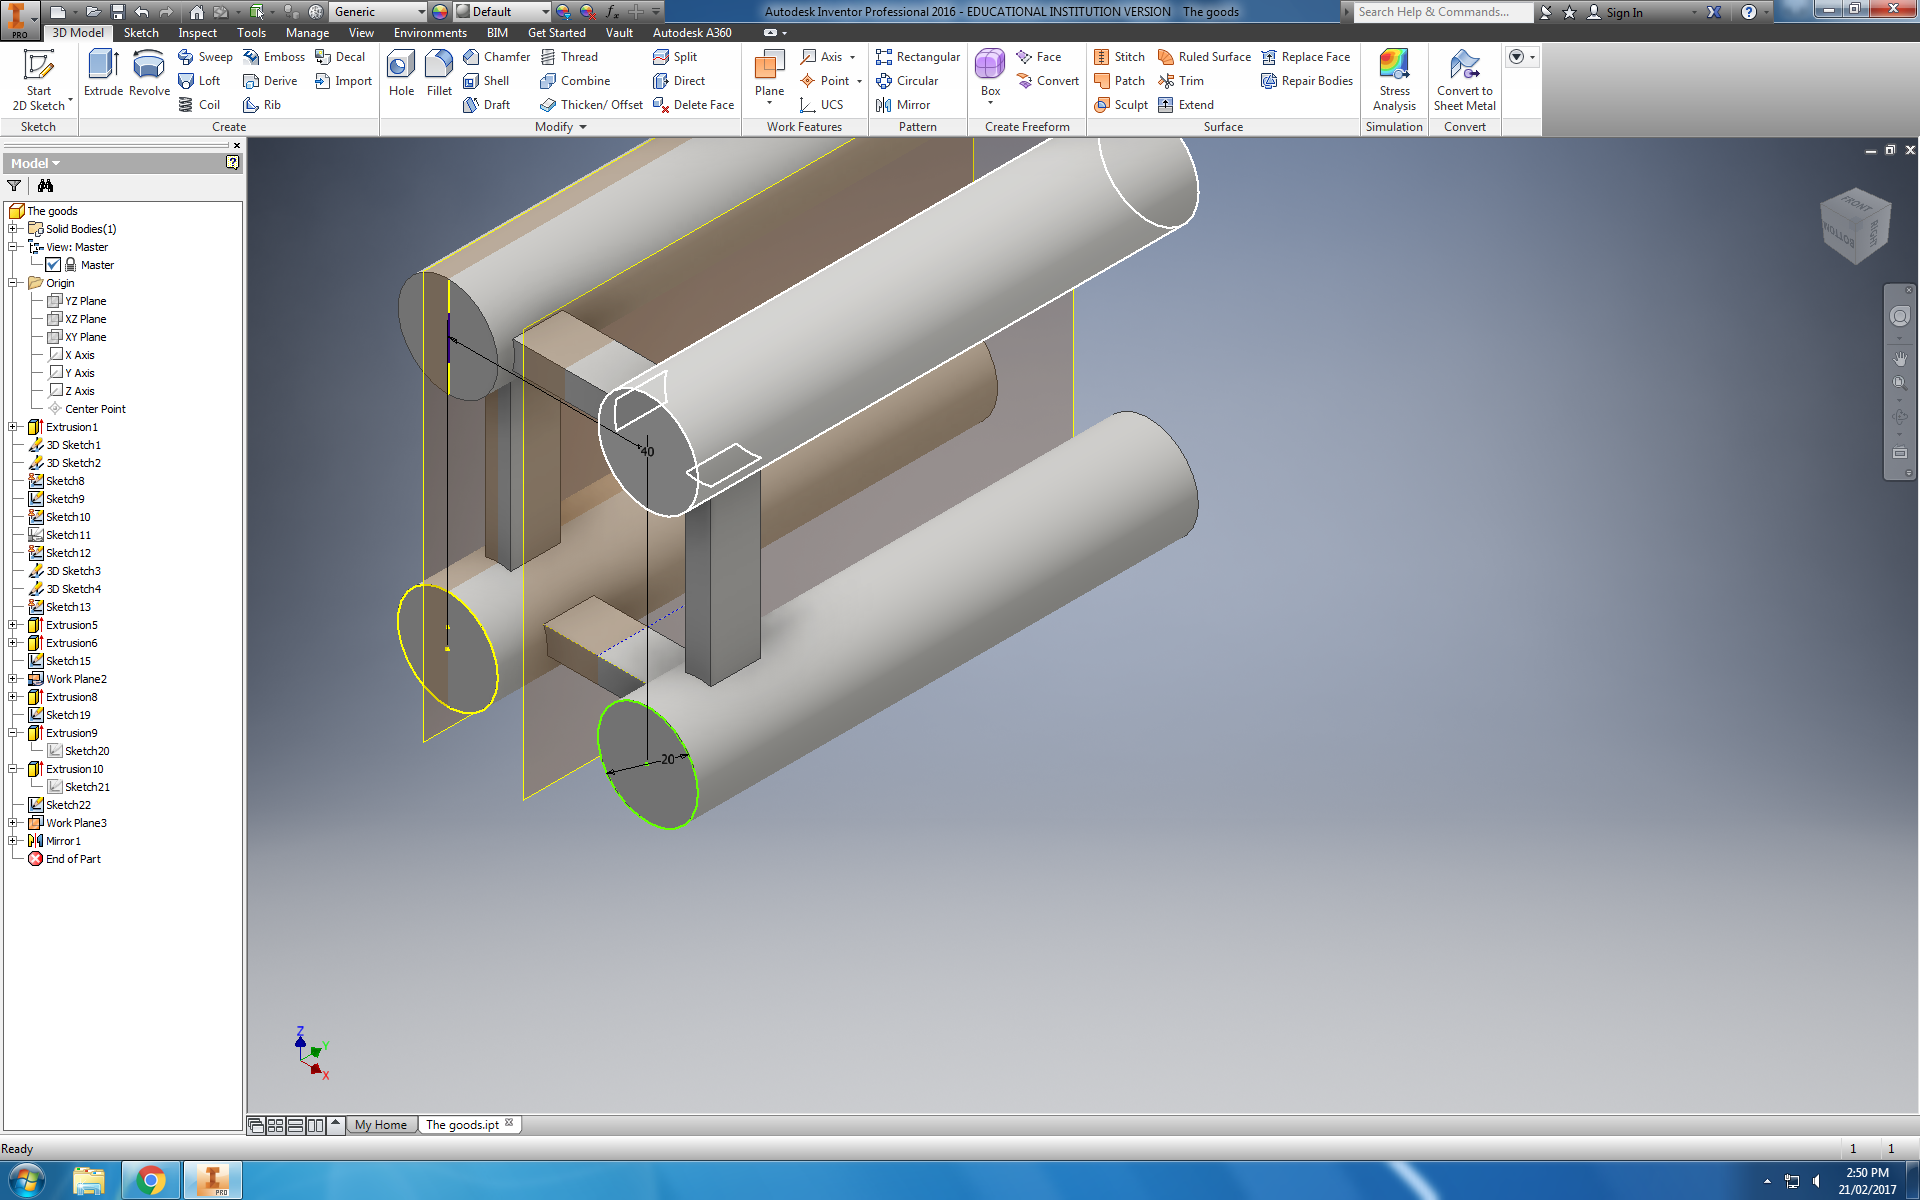Open File Explorer from taskbar
The height and width of the screenshot is (1200, 1920).
(89, 1181)
